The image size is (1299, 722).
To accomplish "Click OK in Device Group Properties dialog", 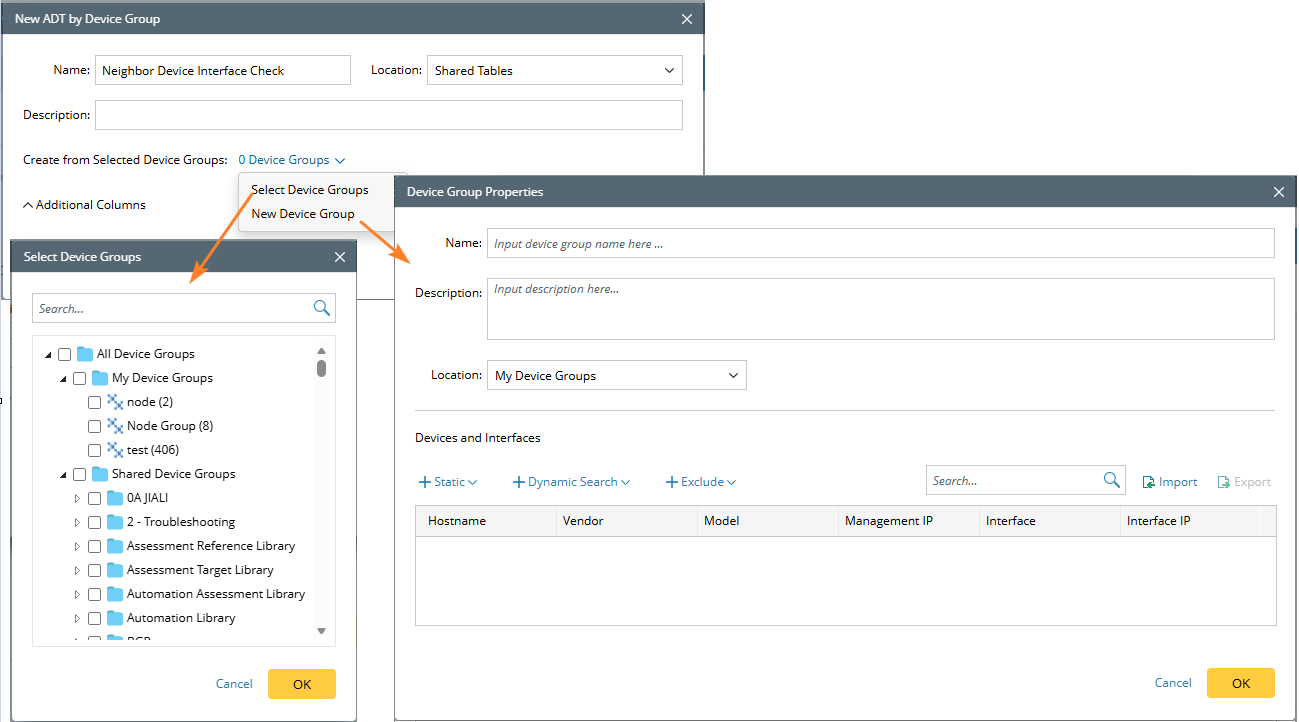I will point(1240,683).
